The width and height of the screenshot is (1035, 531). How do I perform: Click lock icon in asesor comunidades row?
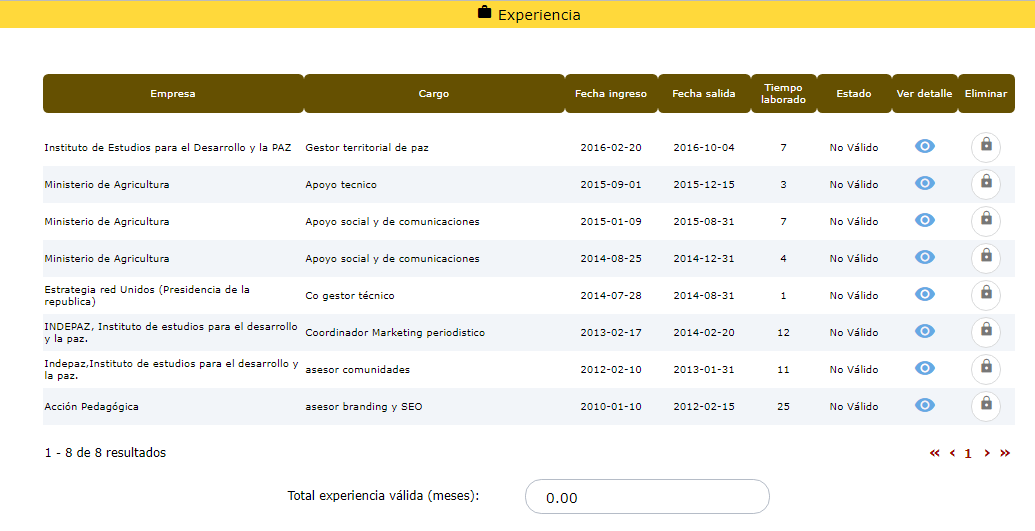986,369
